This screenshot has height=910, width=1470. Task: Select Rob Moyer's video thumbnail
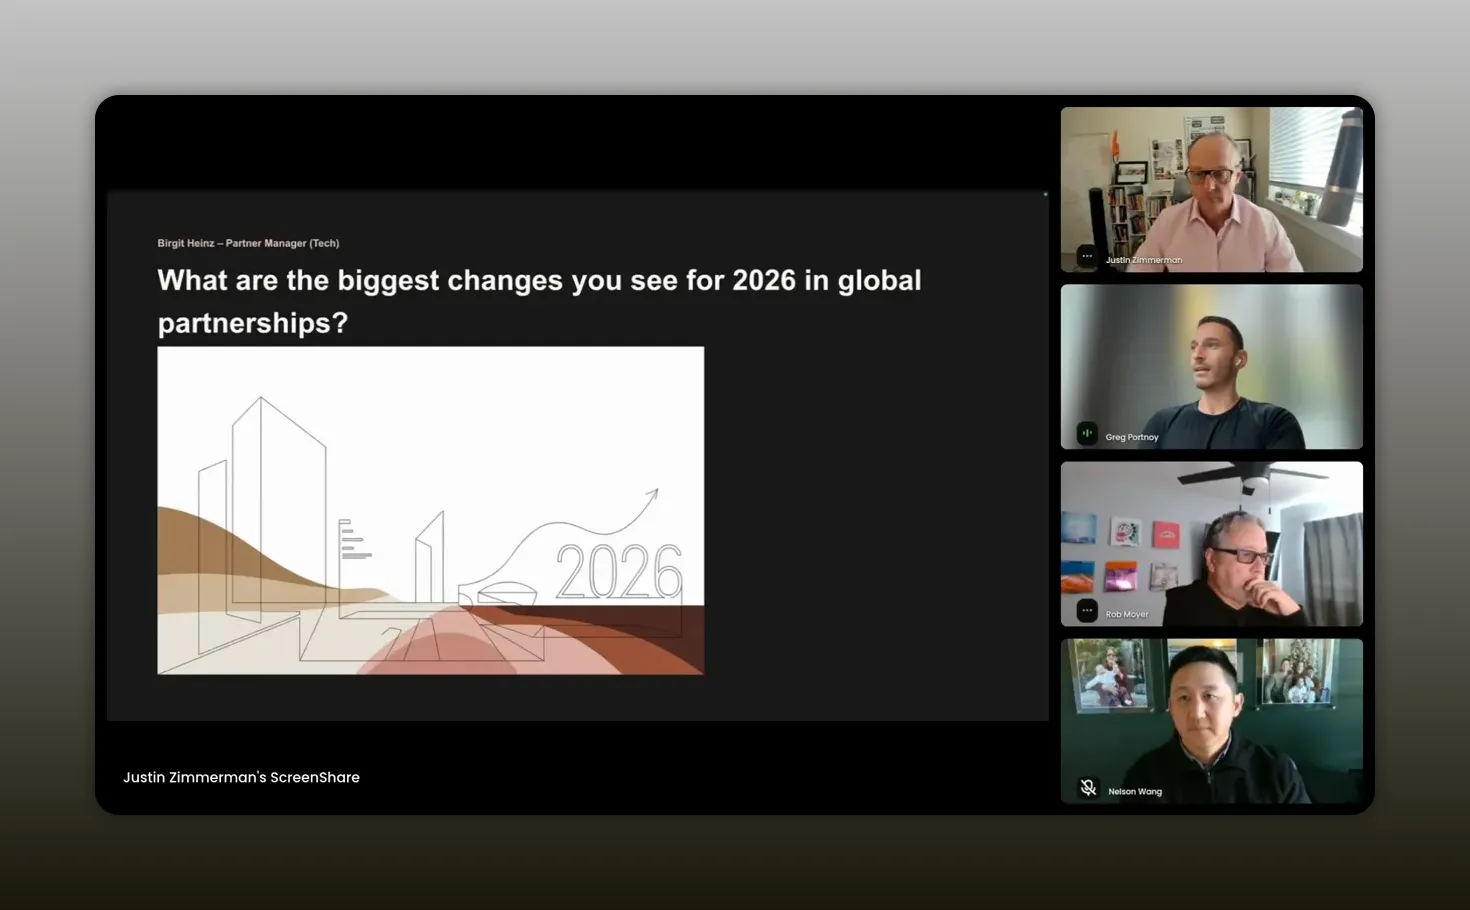click(x=1210, y=543)
